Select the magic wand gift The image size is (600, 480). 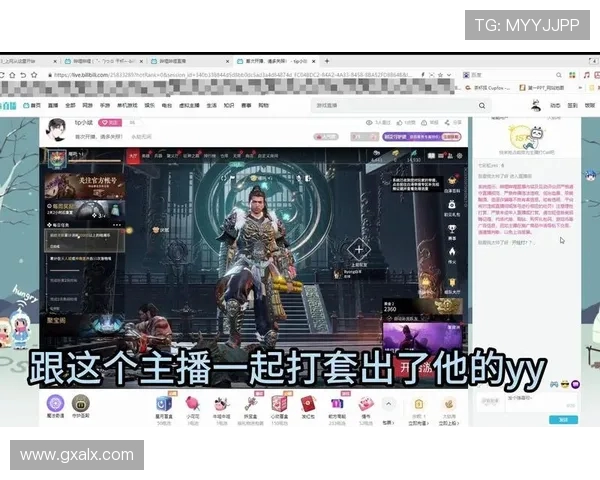coord(250,403)
